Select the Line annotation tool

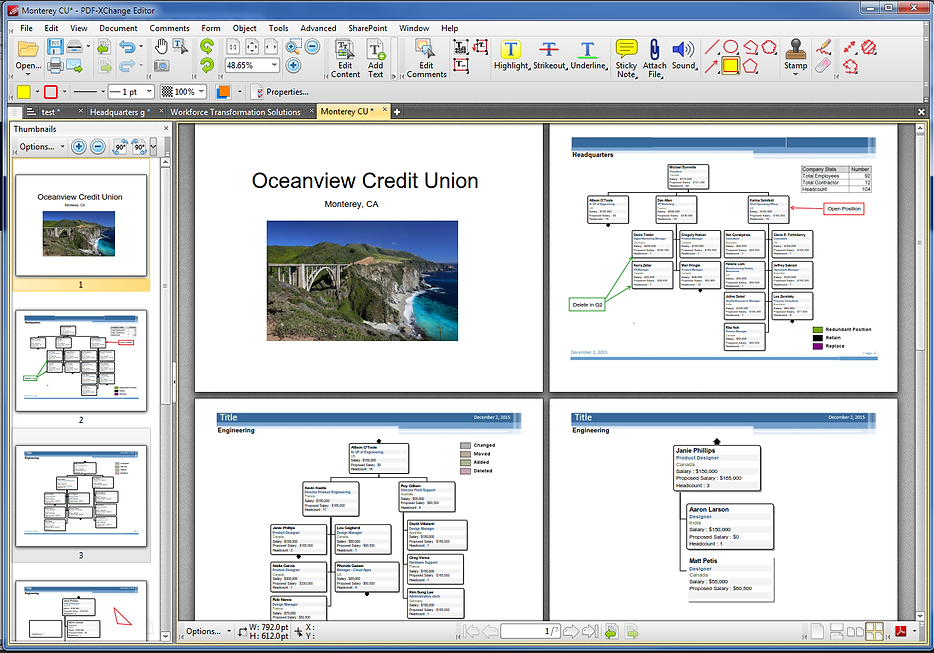711,47
